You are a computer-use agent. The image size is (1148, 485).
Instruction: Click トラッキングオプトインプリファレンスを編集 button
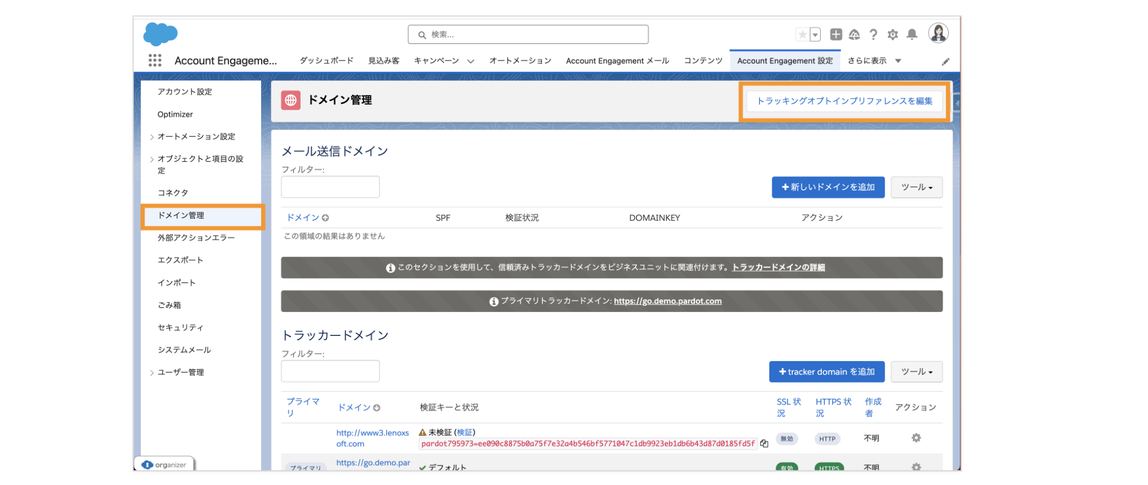pos(844,101)
